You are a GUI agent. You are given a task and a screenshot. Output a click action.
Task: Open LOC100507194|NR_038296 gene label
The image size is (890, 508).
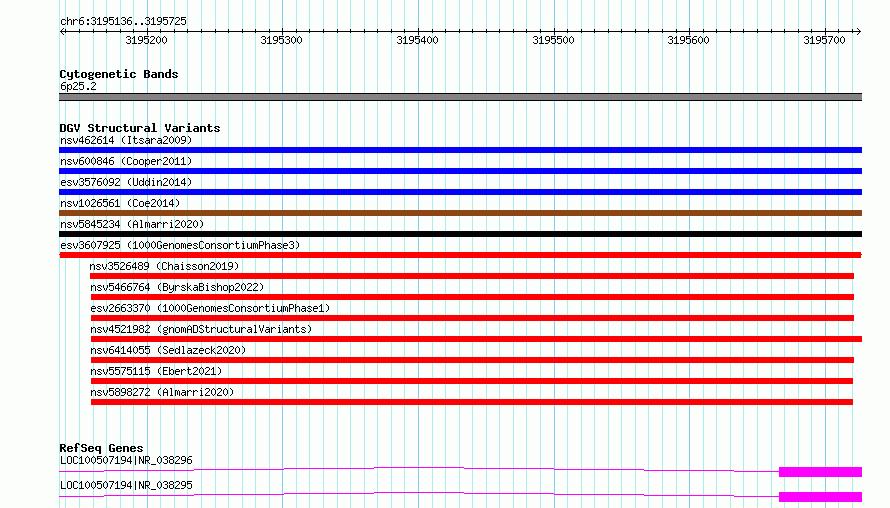click(x=126, y=460)
